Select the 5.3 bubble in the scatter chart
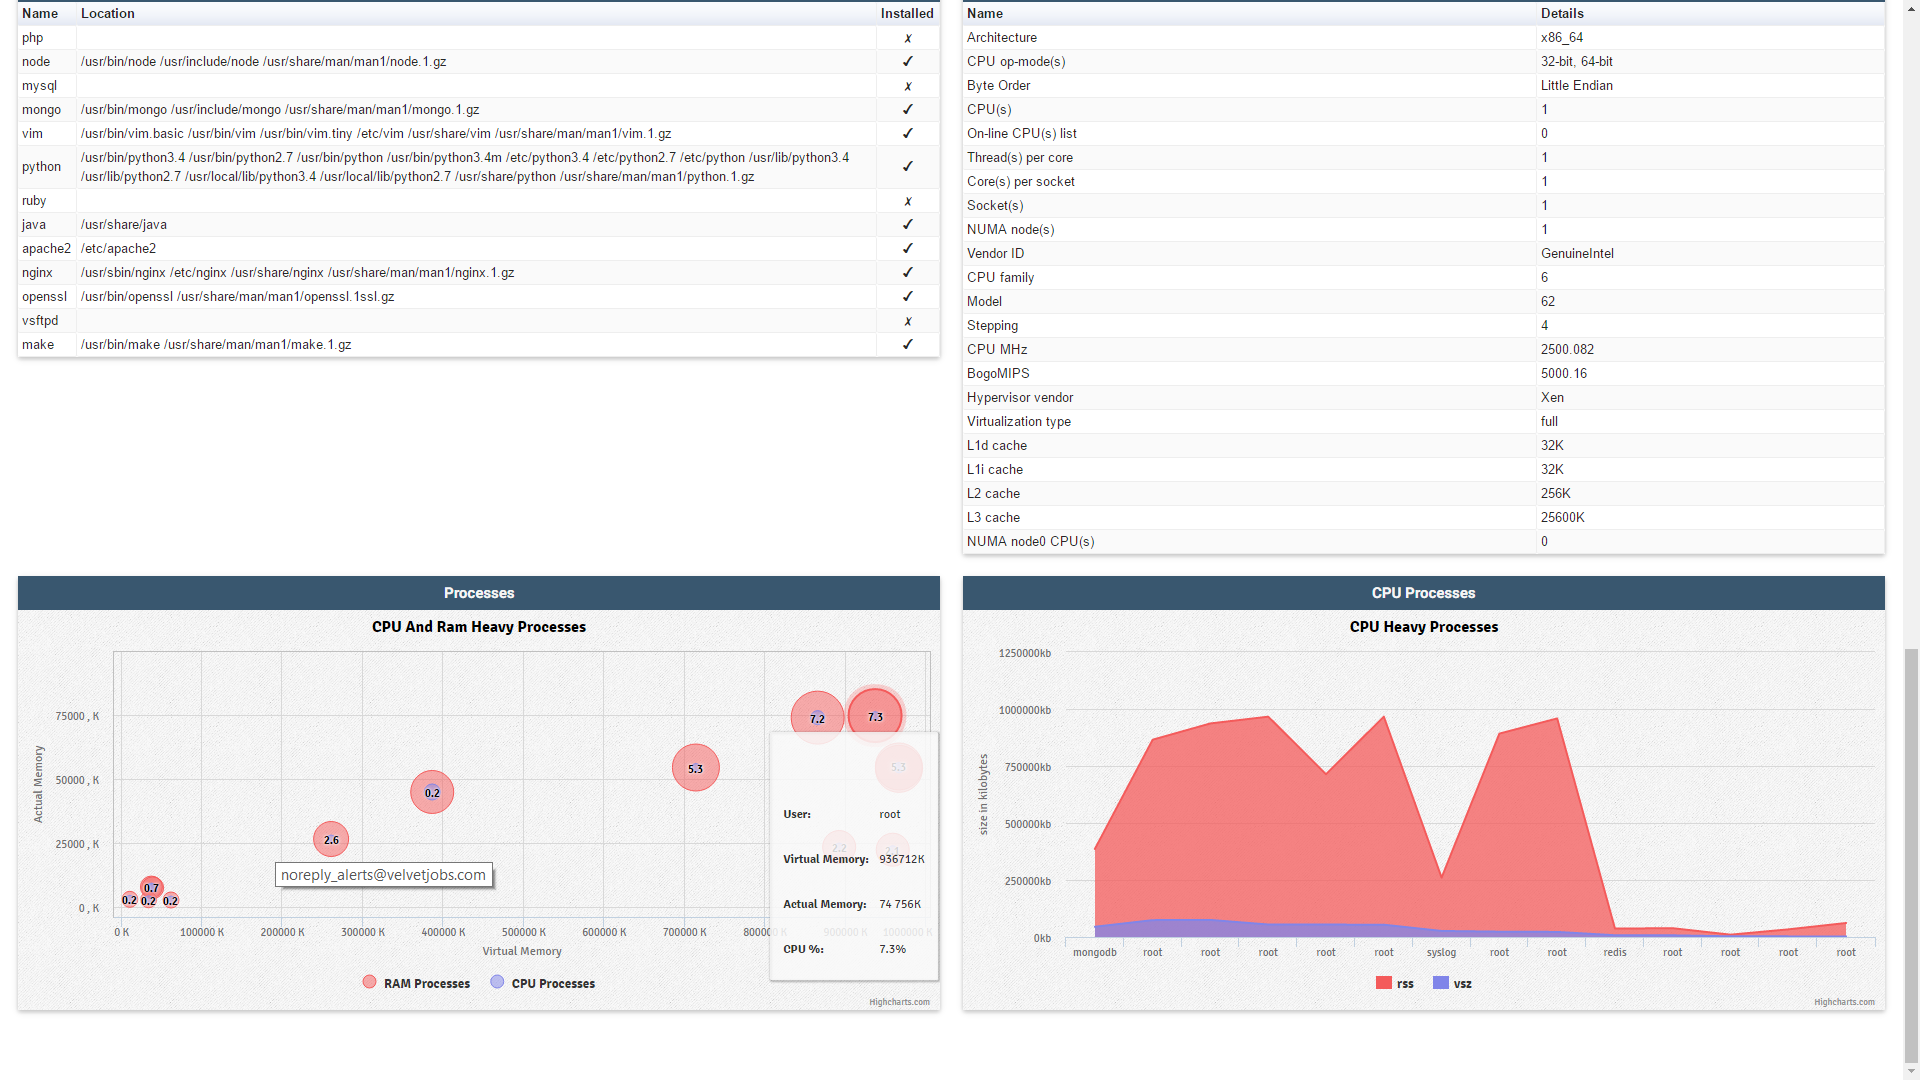 tap(695, 769)
